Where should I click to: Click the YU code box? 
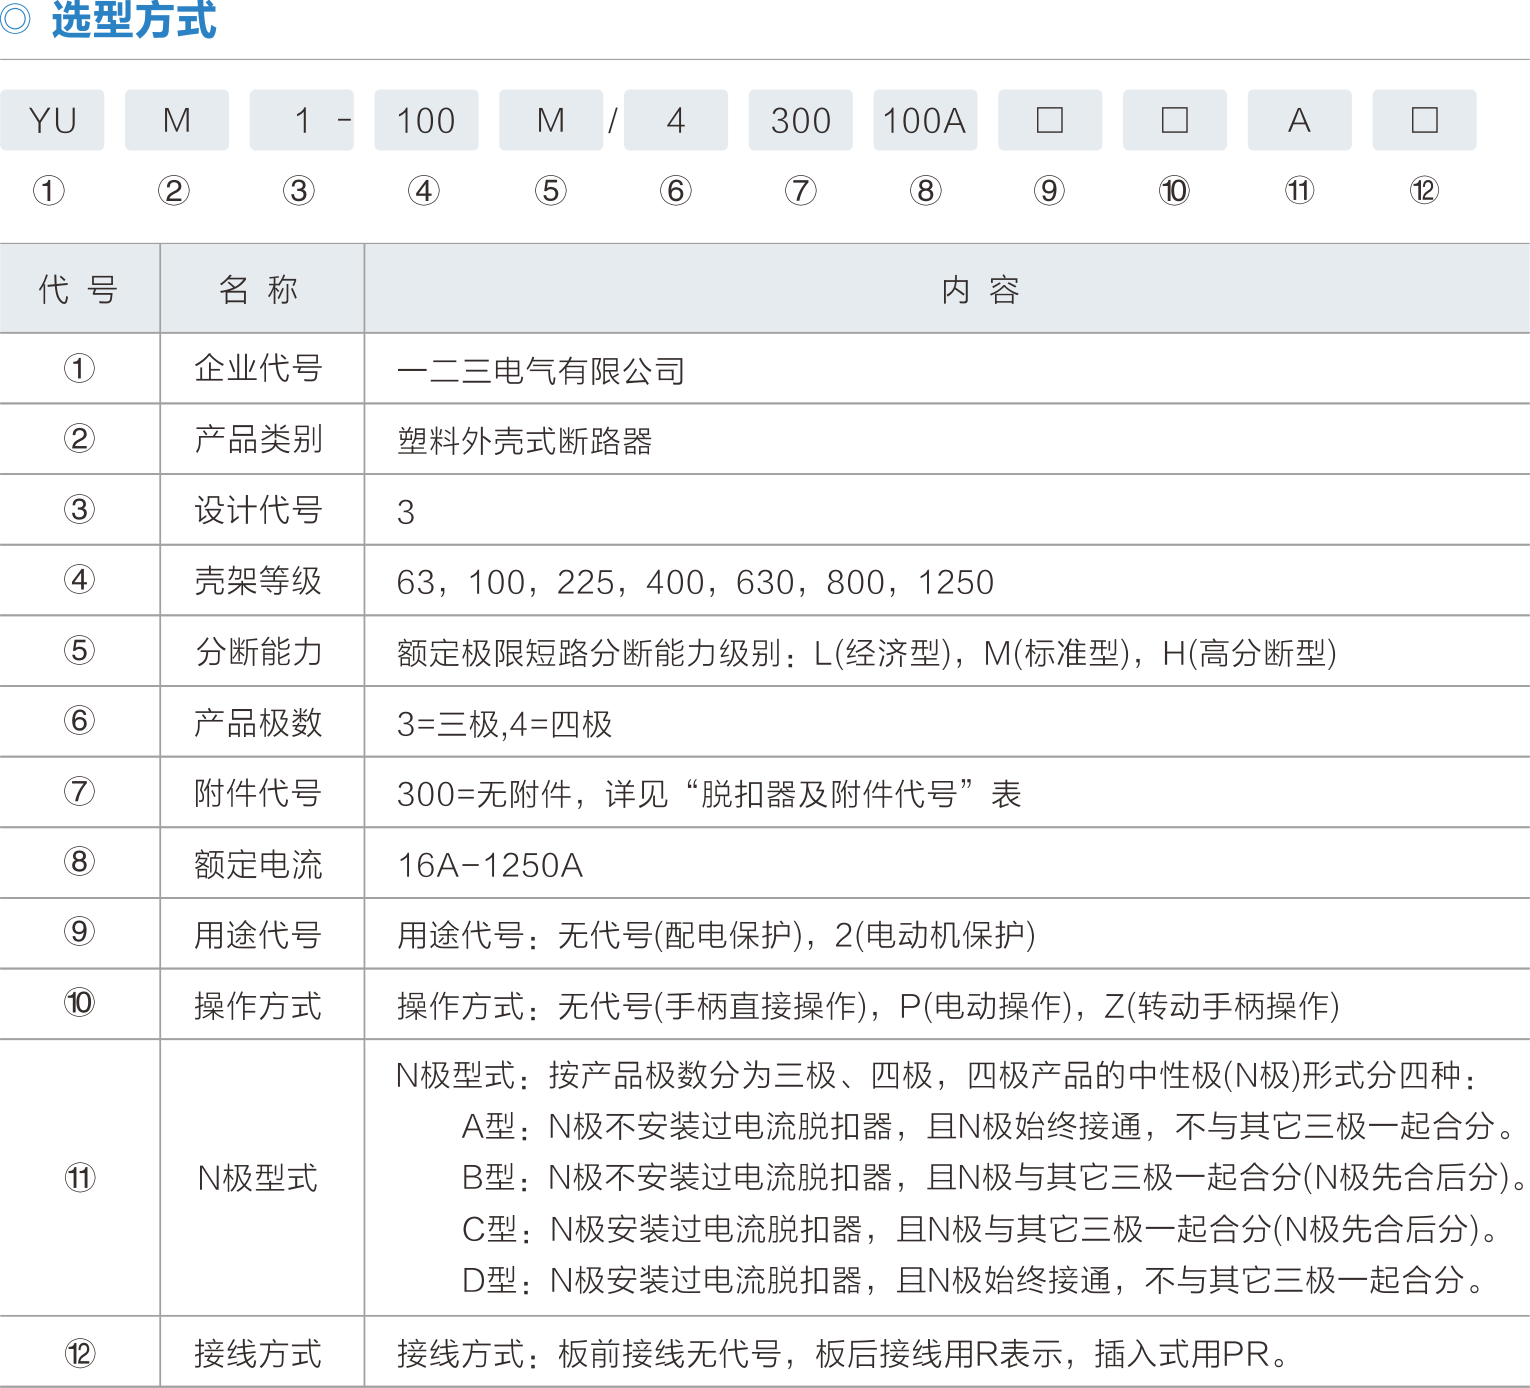(x=53, y=120)
